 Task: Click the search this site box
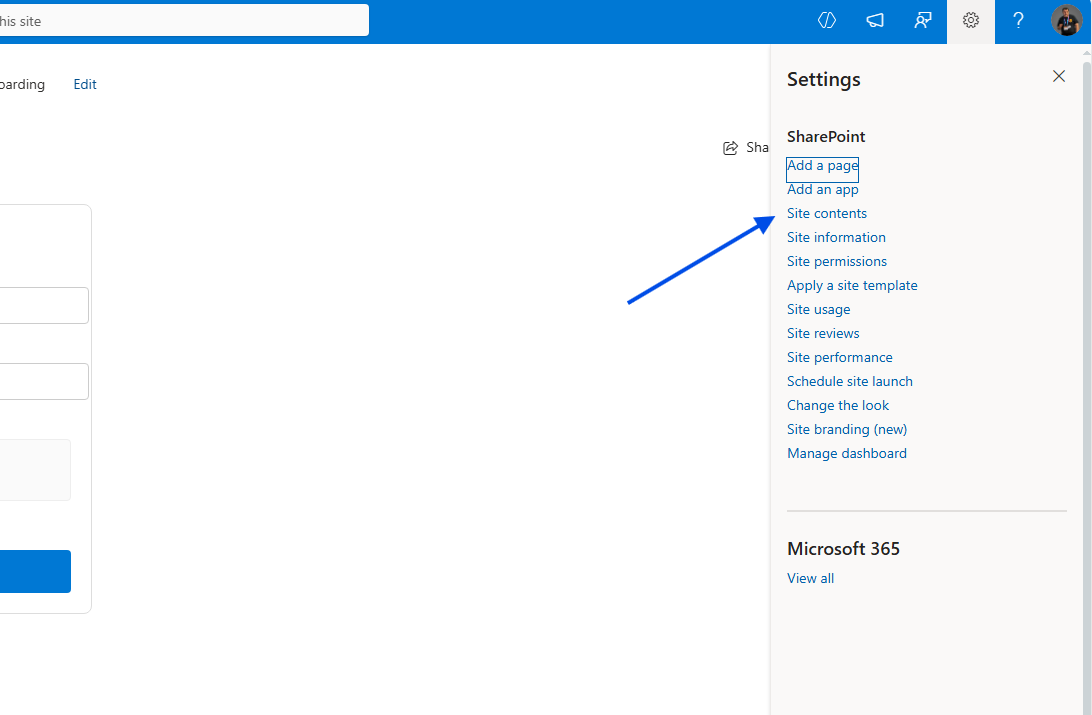click(180, 20)
